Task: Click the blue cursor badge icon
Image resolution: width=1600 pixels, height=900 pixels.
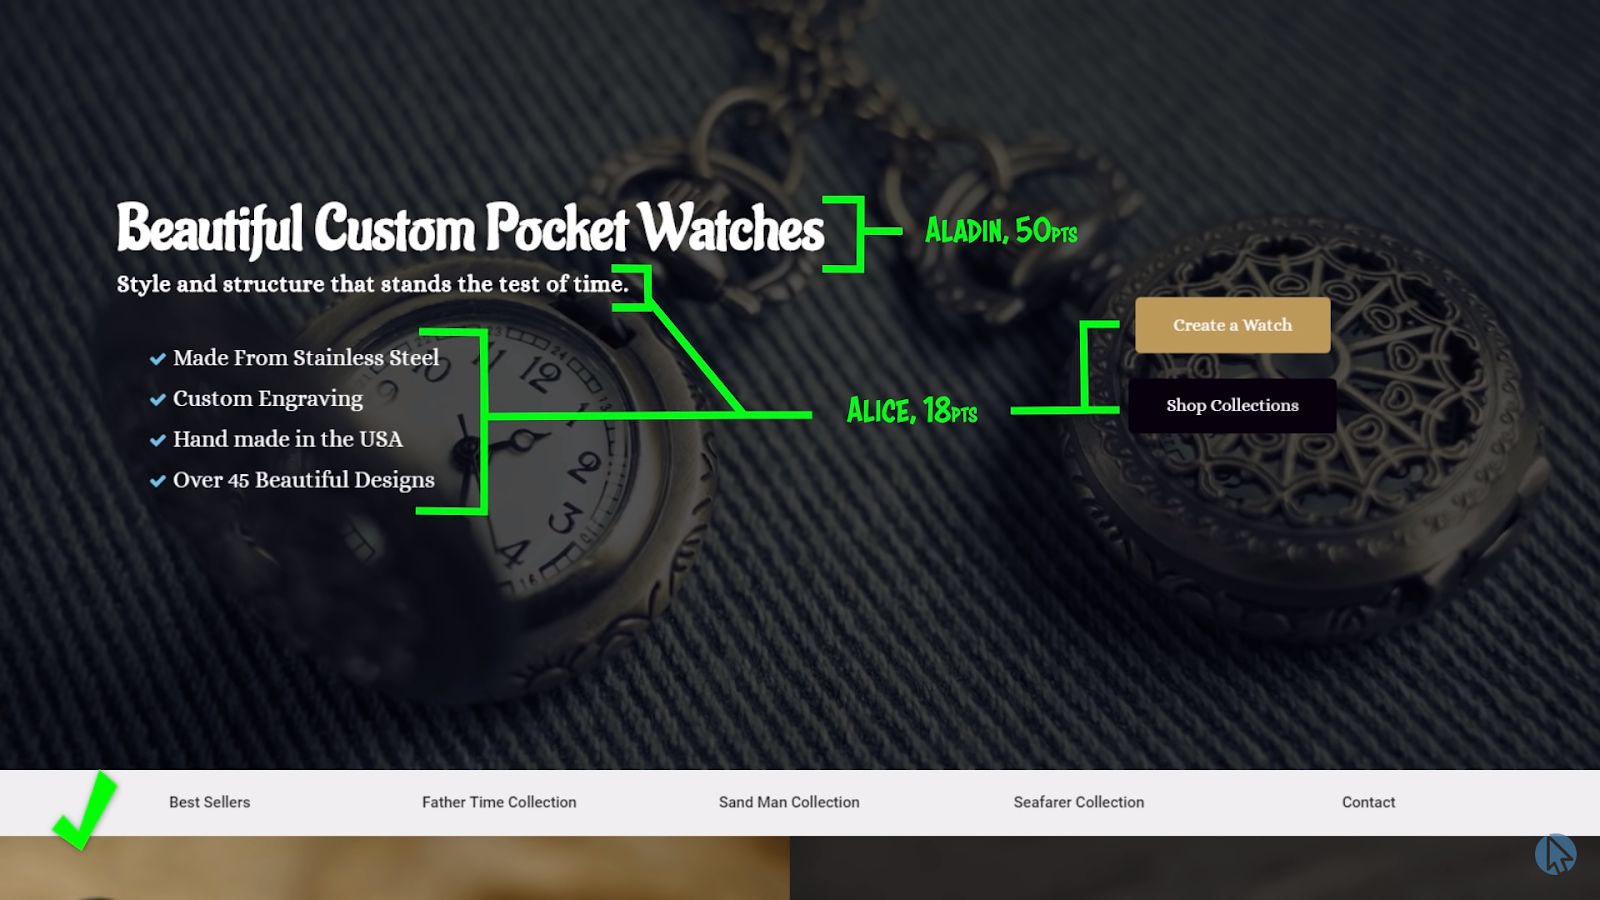Action: [1555, 854]
